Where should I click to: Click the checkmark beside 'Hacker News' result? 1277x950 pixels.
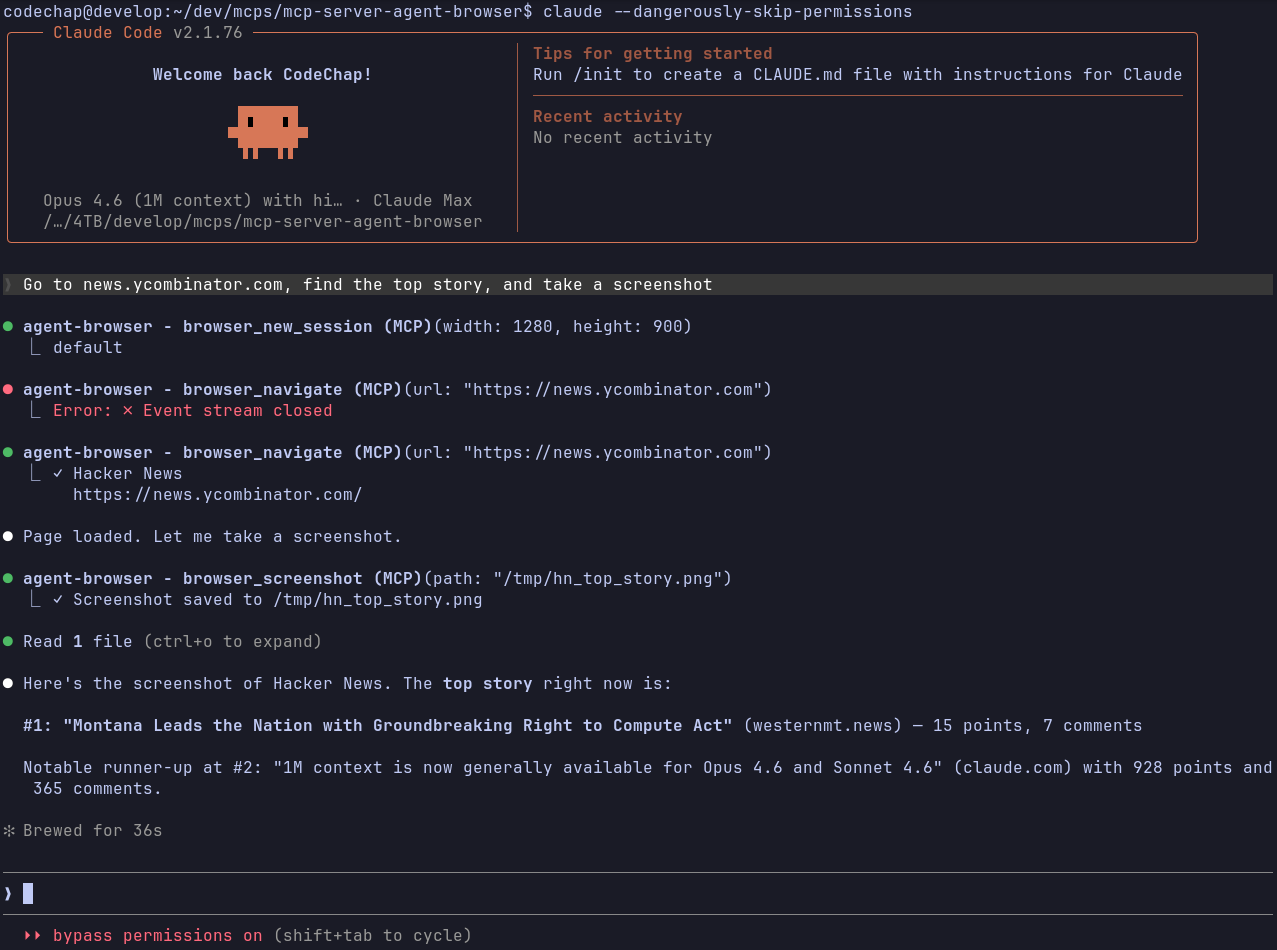click(58, 474)
